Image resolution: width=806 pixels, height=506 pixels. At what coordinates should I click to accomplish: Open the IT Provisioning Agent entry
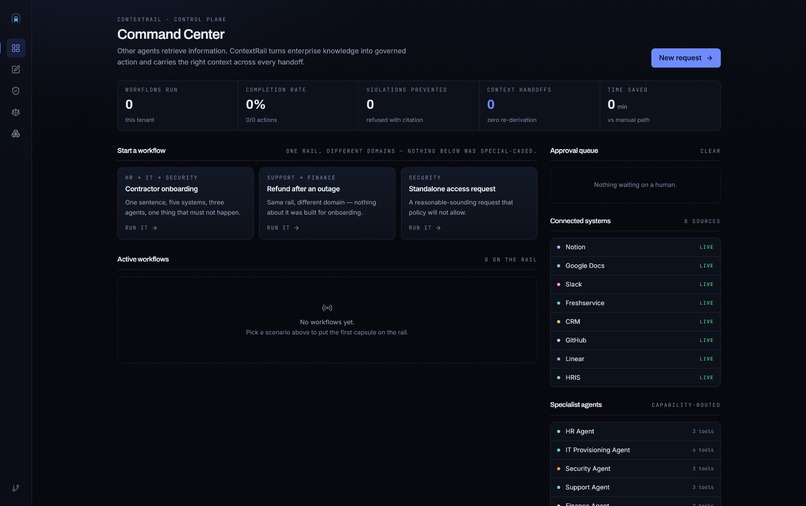[x=635, y=450]
